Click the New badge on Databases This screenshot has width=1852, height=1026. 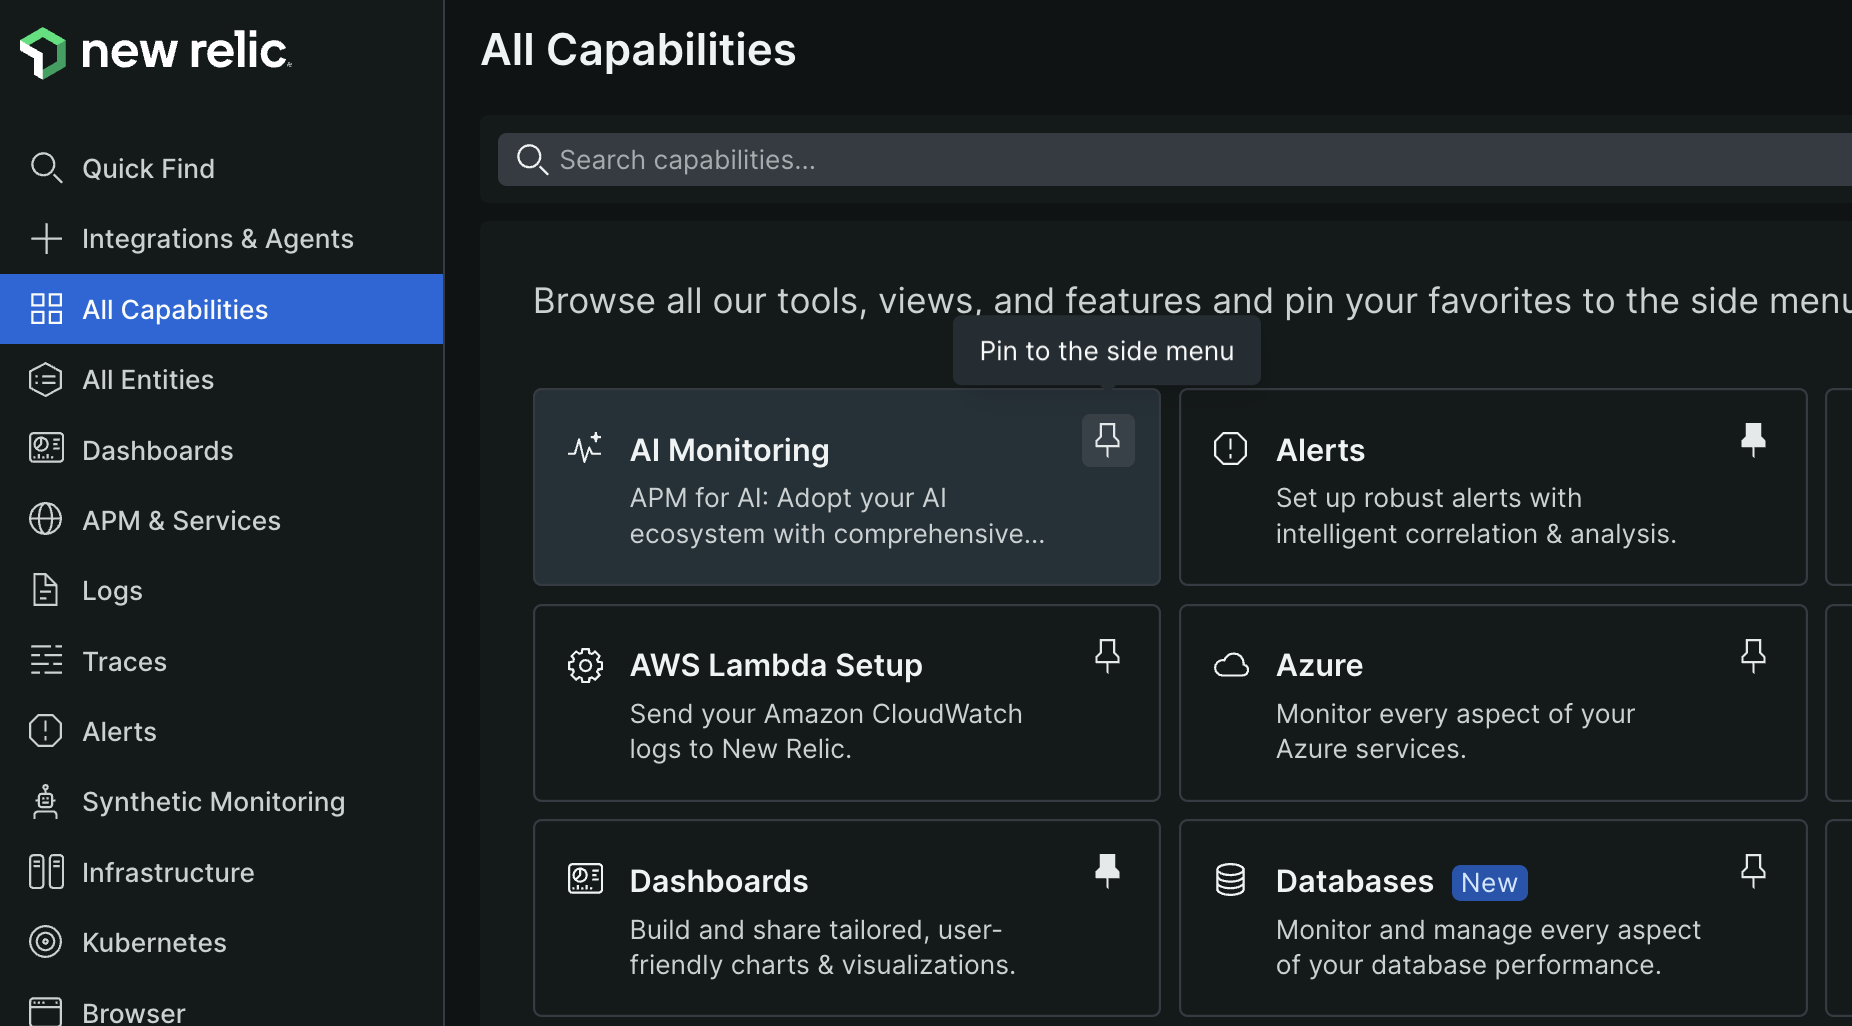click(1489, 882)
